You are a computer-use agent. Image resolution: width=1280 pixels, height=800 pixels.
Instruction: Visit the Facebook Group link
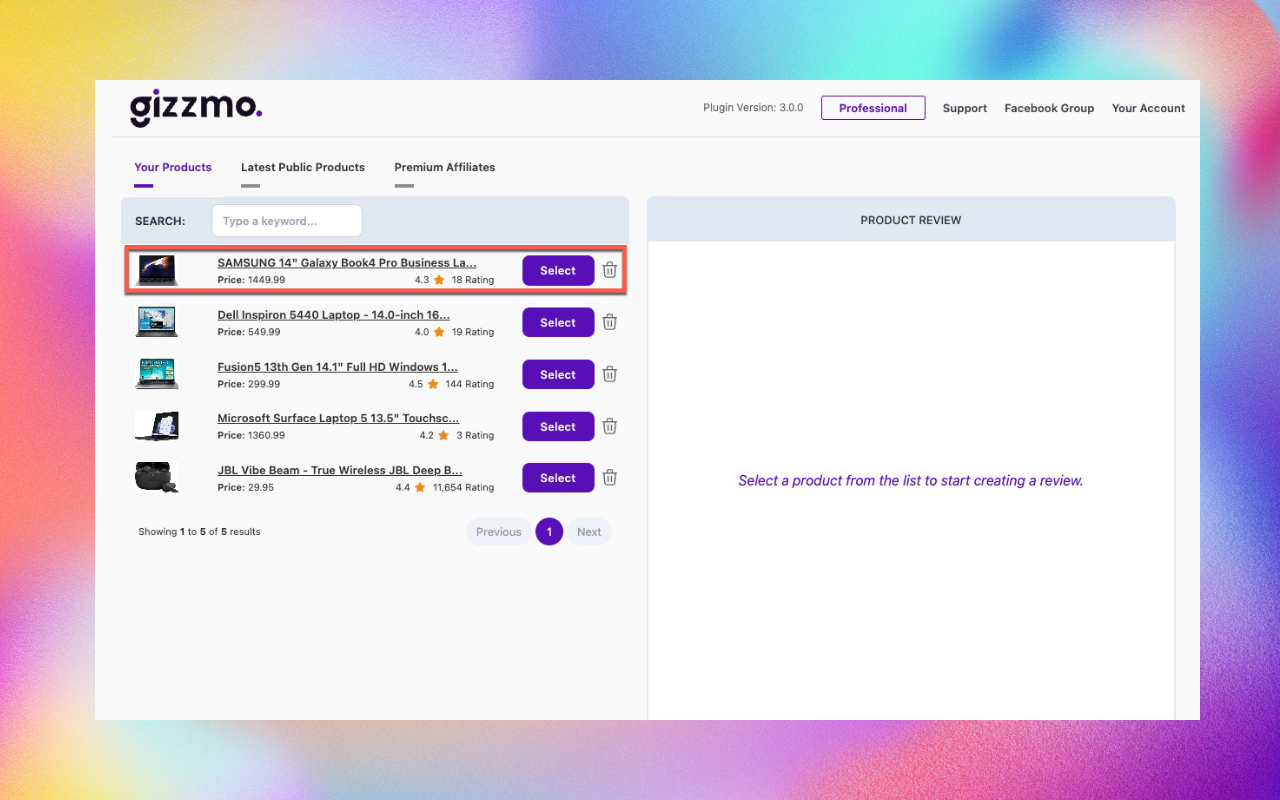click(x=1049, y=108)
